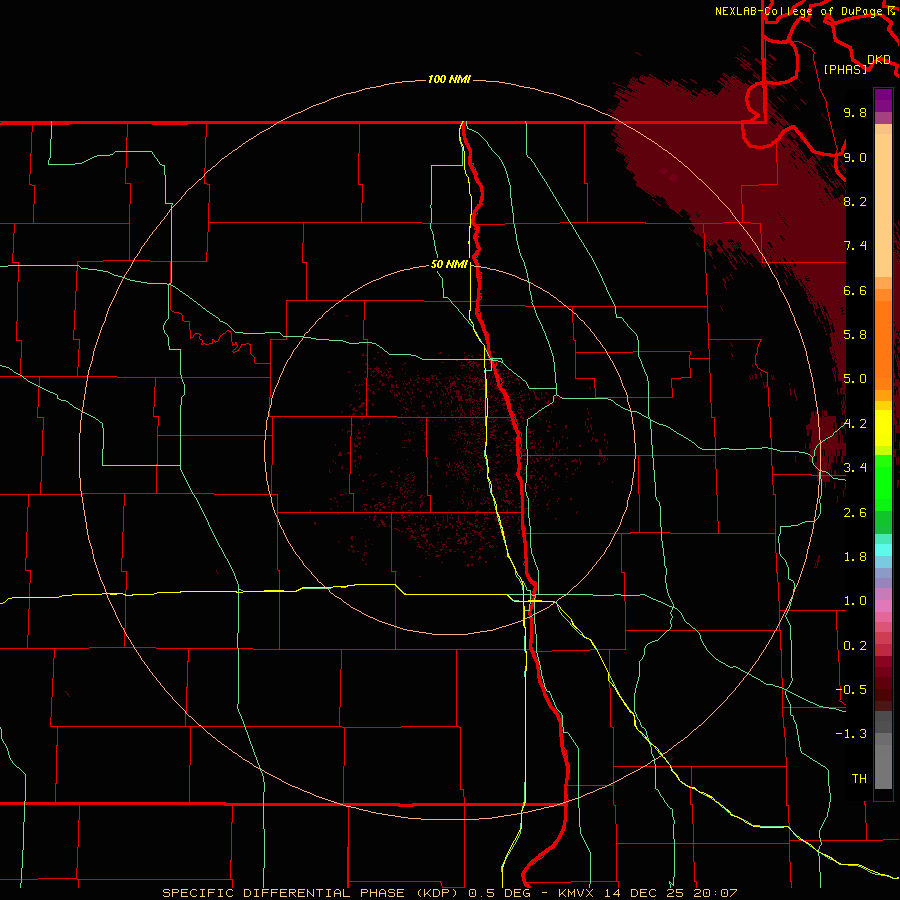Click the 1.8 scale label
Image resolution: width=900 pixels, height=900 pixels.
click(855, 557)
